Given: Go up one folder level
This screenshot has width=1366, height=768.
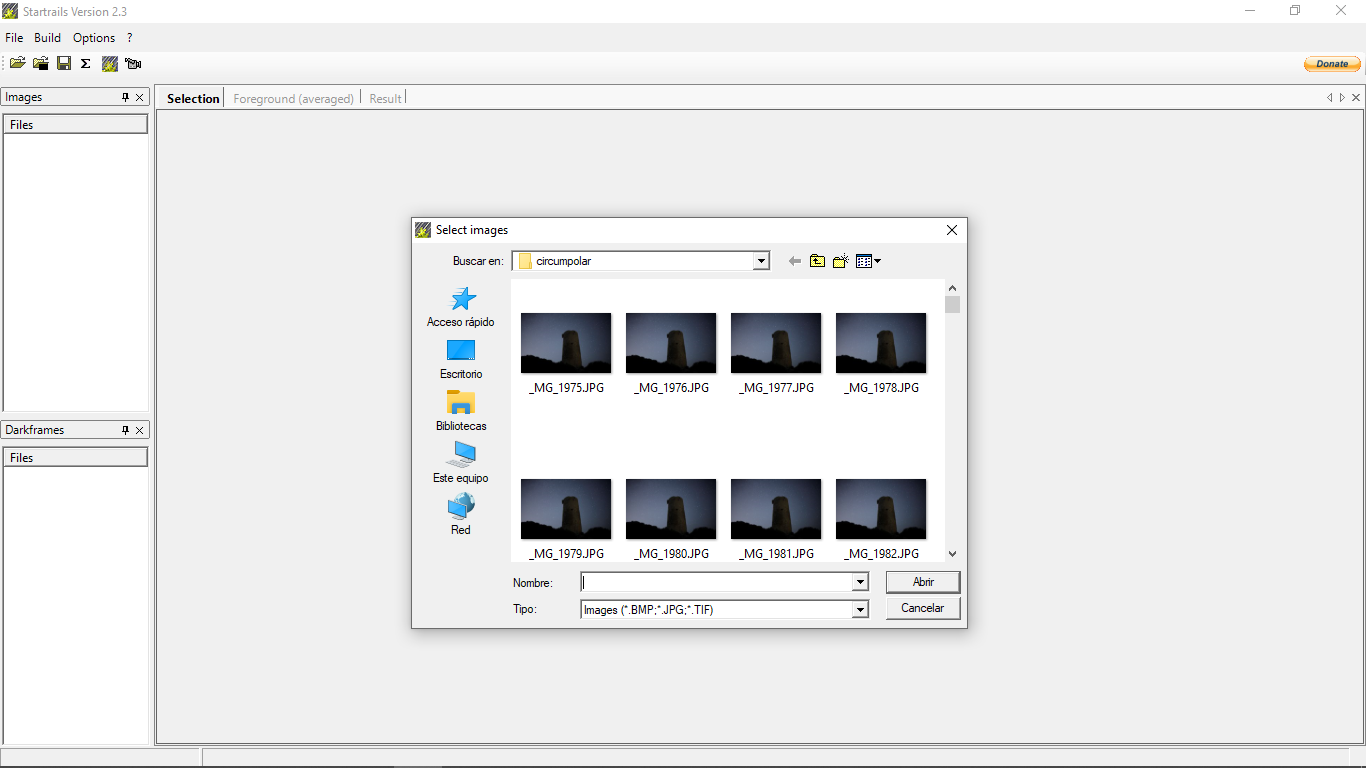Looking at the screenshot, I should click(817, 261).
